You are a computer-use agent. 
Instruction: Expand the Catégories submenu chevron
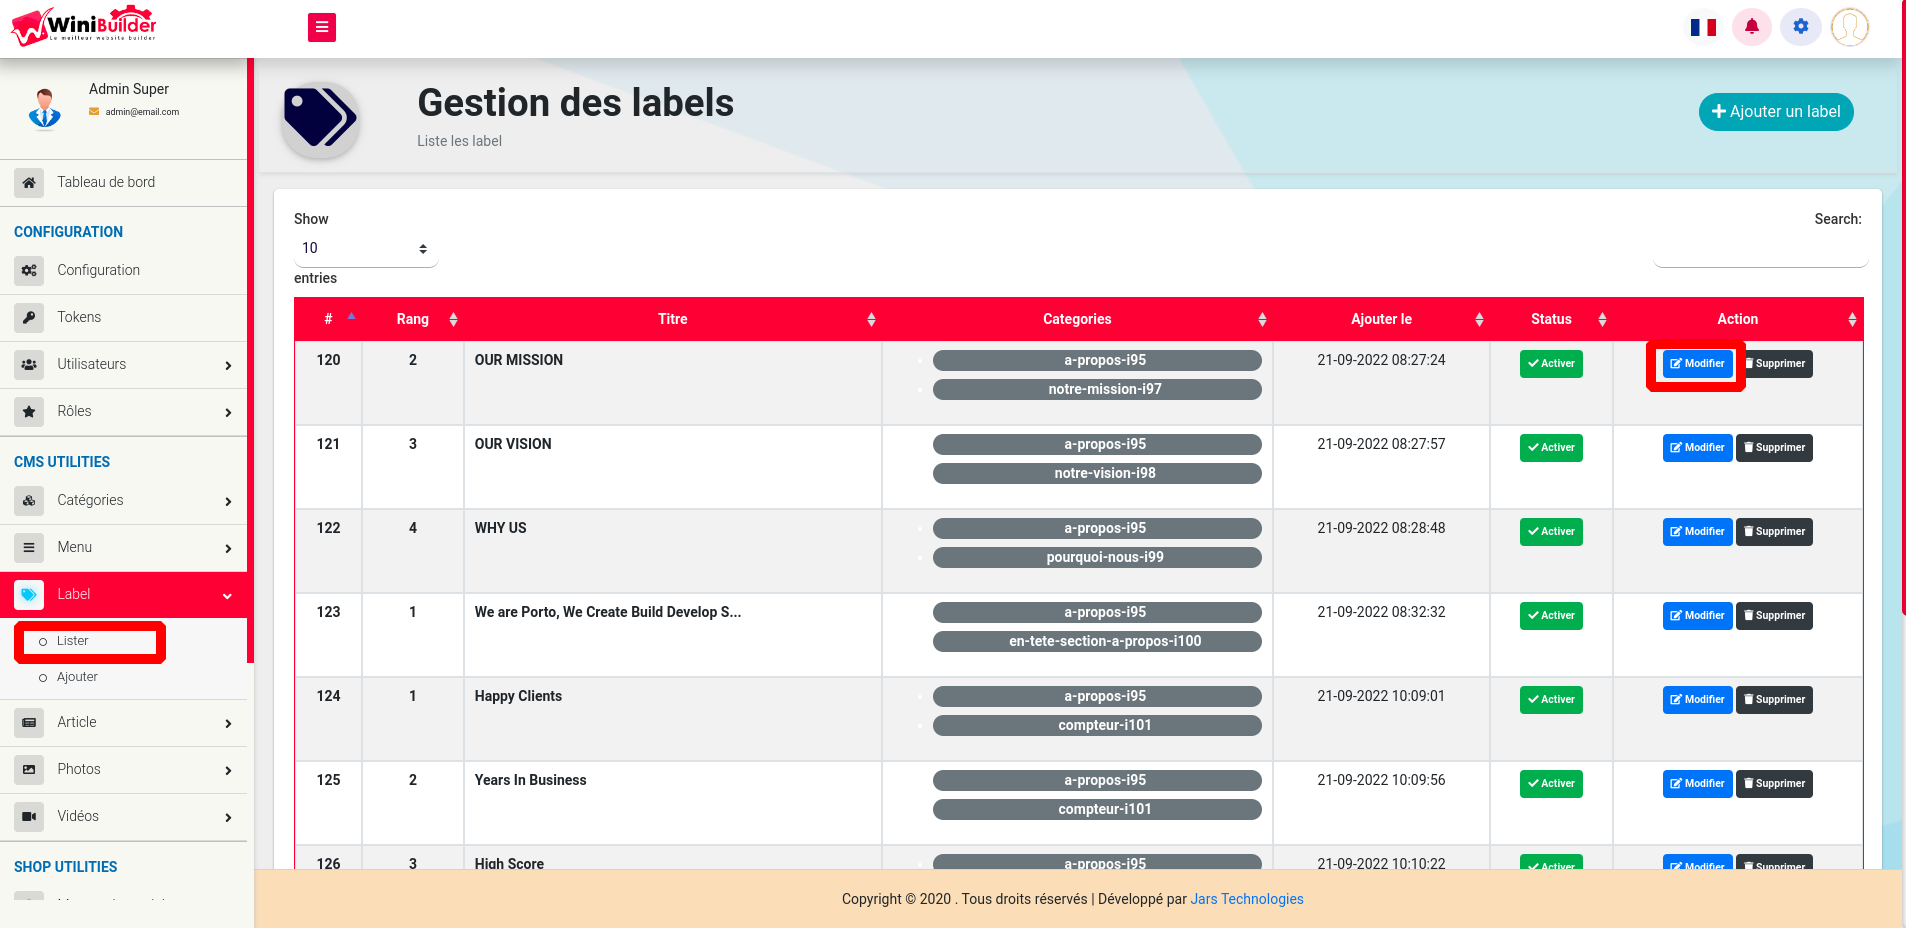tap(228, 502)
